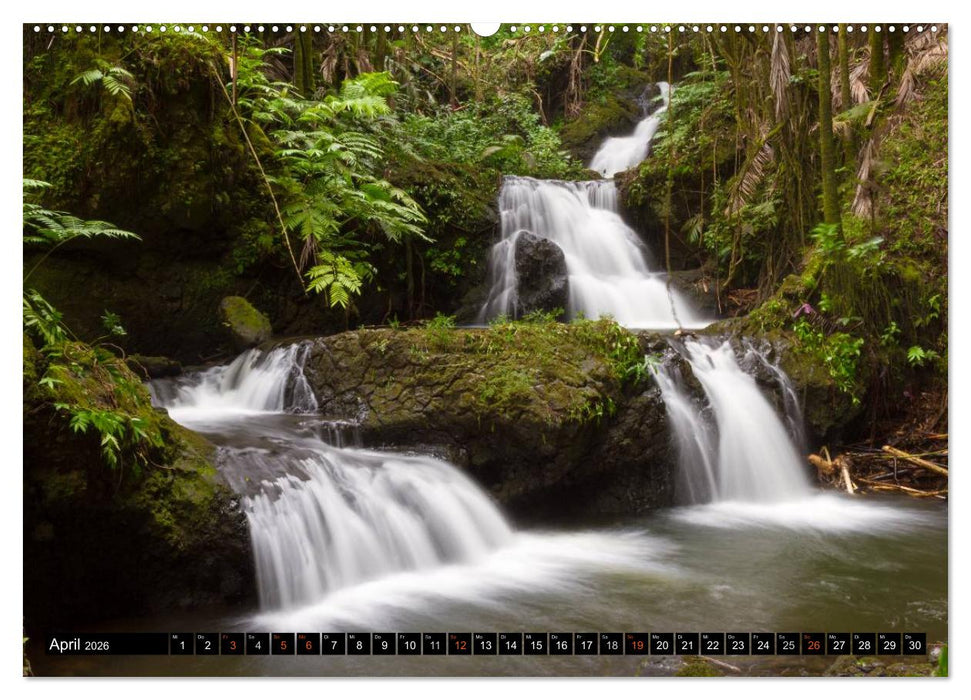This screenshot has height=700, width=971.
Task: Click red Sunday date 12
Action: pyautogui.click(x=460, y=645)
